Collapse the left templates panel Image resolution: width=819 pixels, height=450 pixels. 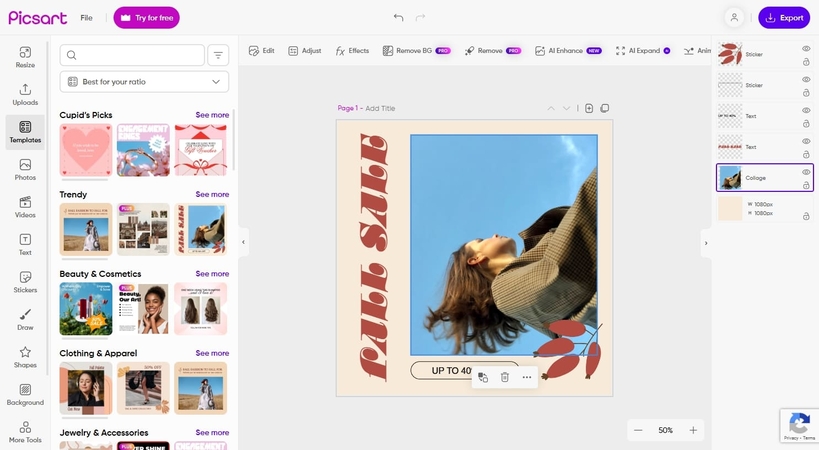click(243, 242)
